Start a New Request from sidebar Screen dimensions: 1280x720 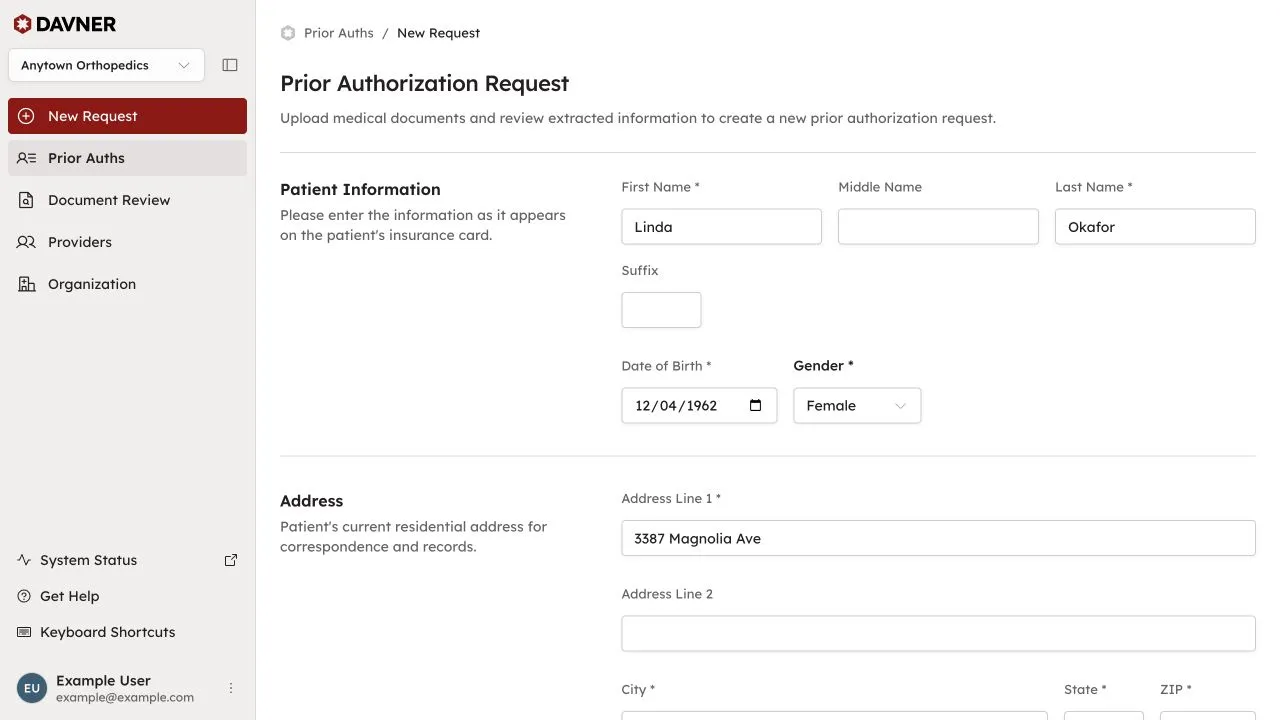tap(127, 116)
